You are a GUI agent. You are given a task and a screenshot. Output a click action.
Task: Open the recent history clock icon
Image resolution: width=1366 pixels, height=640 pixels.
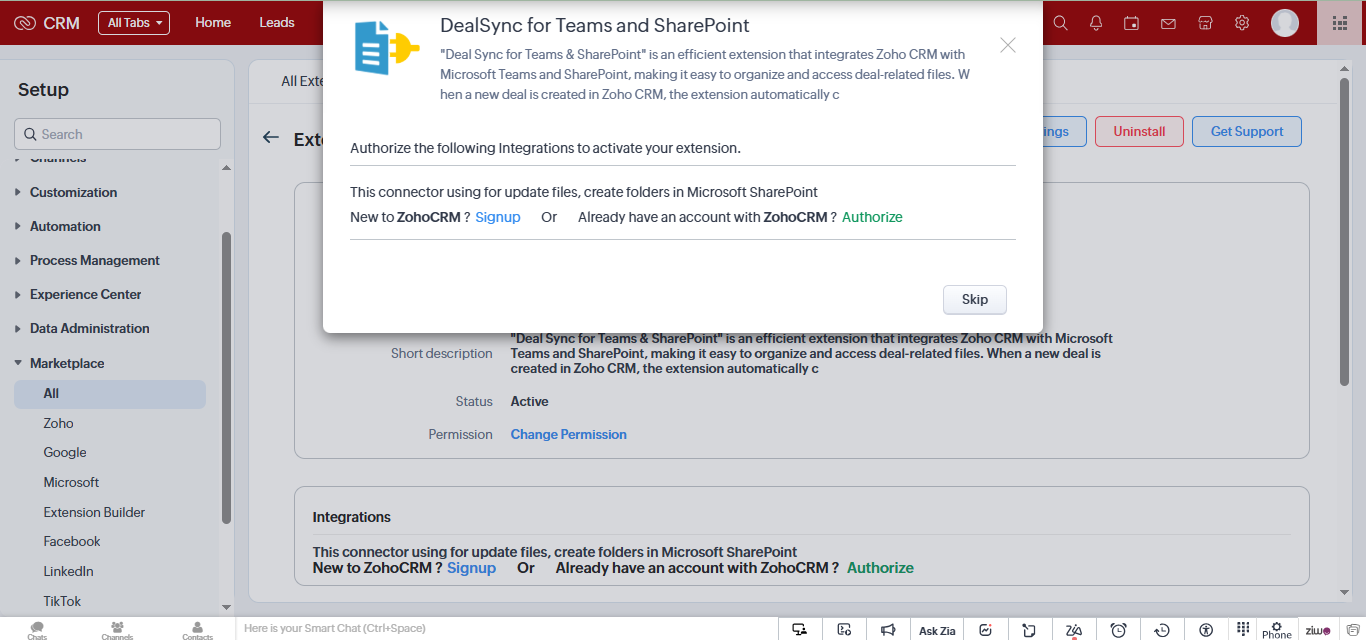(x=1162, y=629)
